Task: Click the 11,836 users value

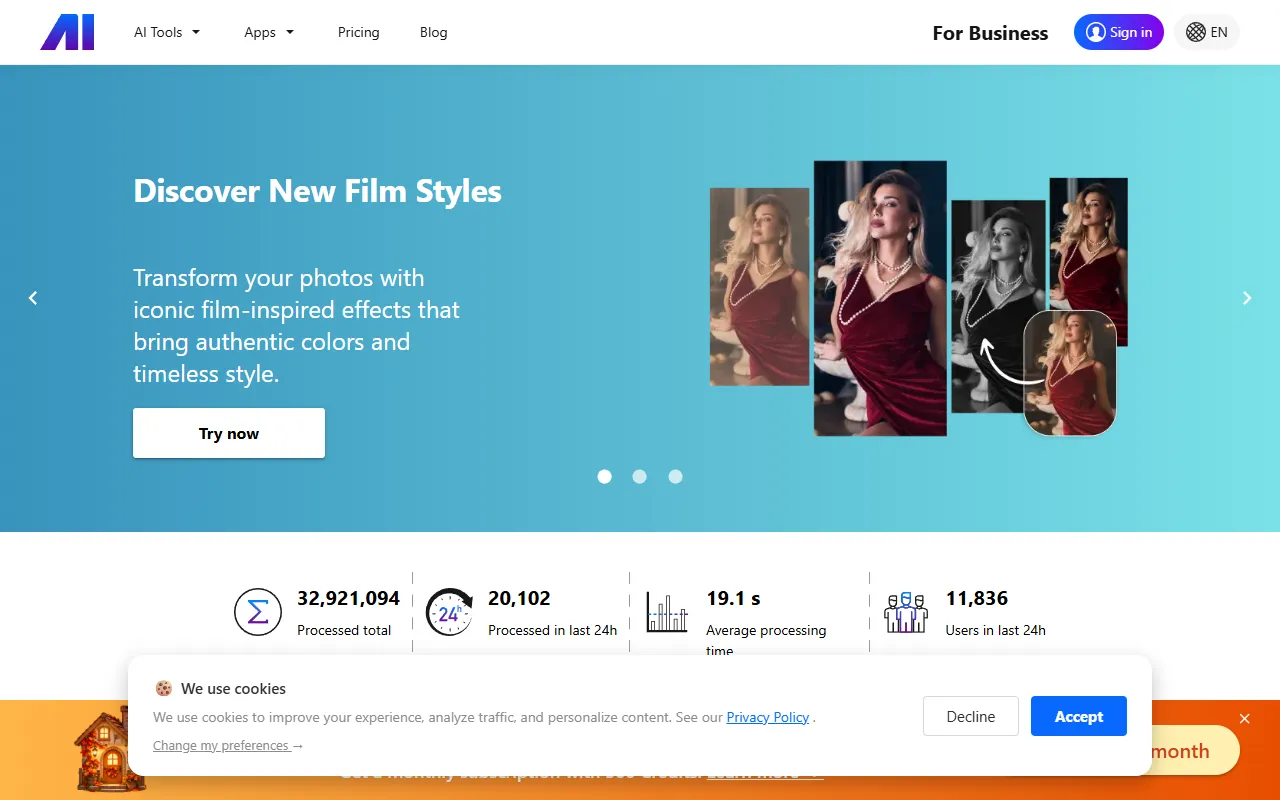Action: click(977, 598)
